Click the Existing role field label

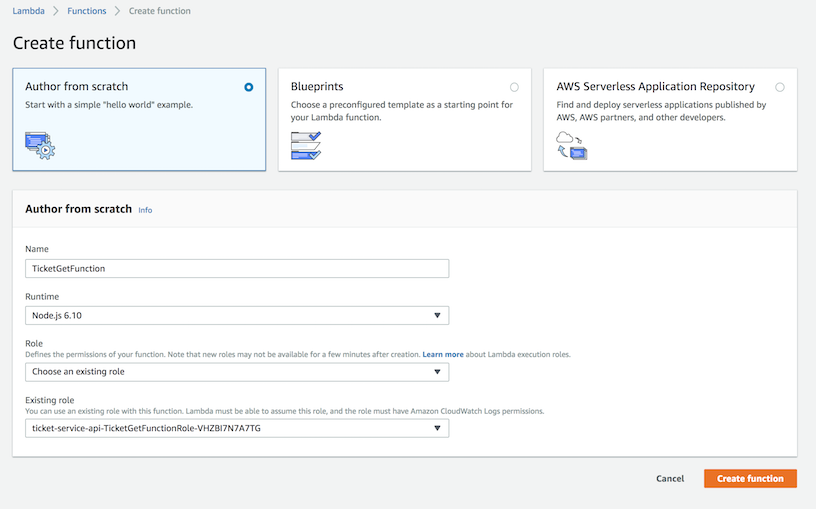pos(49,400)
